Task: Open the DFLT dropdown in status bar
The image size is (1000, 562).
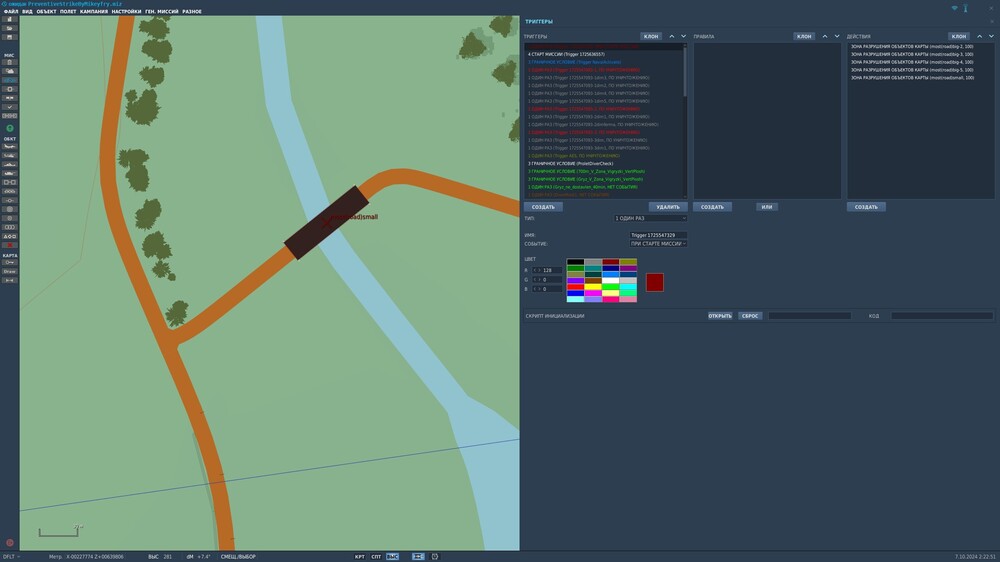Action: (11, 556)
